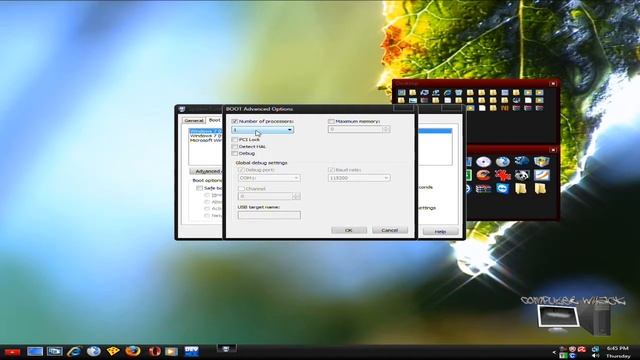640x360 pixels.
Task: Open the colored bars icon beside TeamViewer
Action: click(483, 188)
